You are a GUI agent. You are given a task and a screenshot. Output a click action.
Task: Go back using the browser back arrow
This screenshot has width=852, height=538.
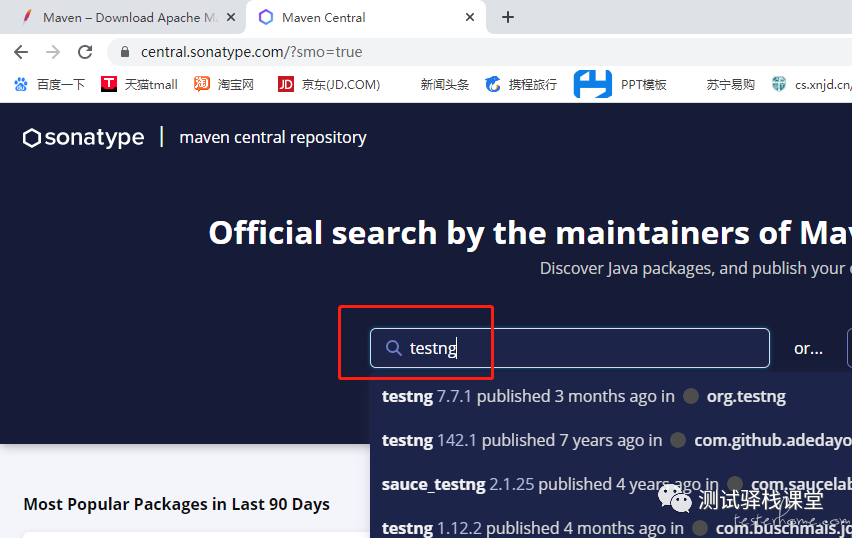(21, 52)
